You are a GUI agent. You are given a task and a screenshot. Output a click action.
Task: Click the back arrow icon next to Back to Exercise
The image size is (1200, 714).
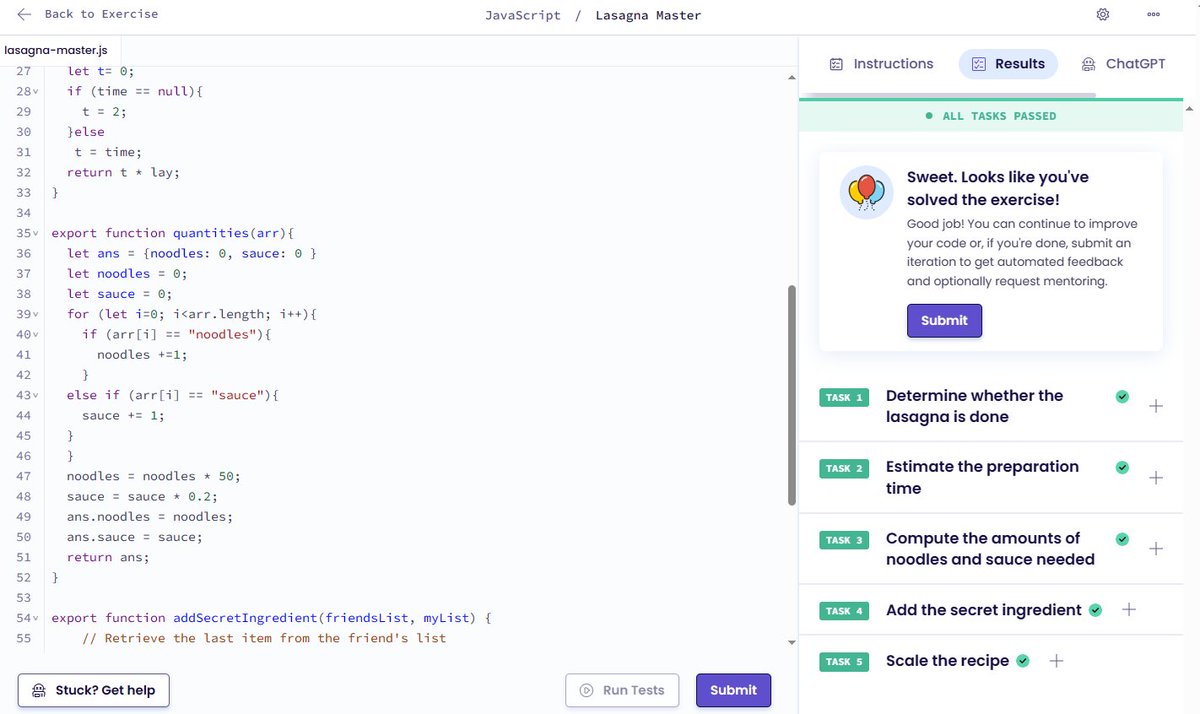(x=25, y=14)
